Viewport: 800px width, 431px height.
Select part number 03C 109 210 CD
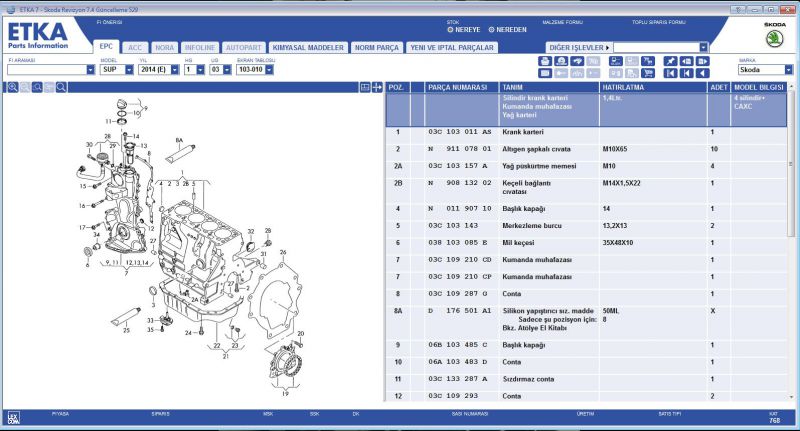click(x=460, y=260)
